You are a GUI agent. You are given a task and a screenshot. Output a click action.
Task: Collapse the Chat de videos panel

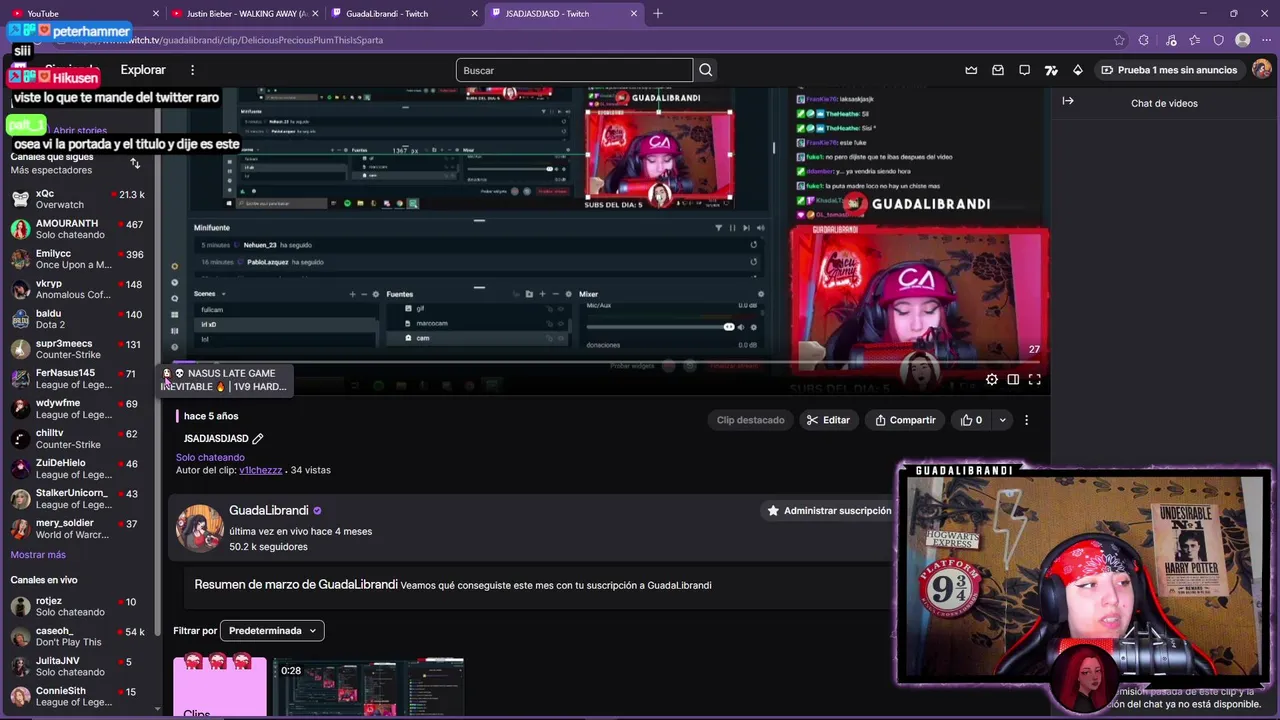(1068, 101)
